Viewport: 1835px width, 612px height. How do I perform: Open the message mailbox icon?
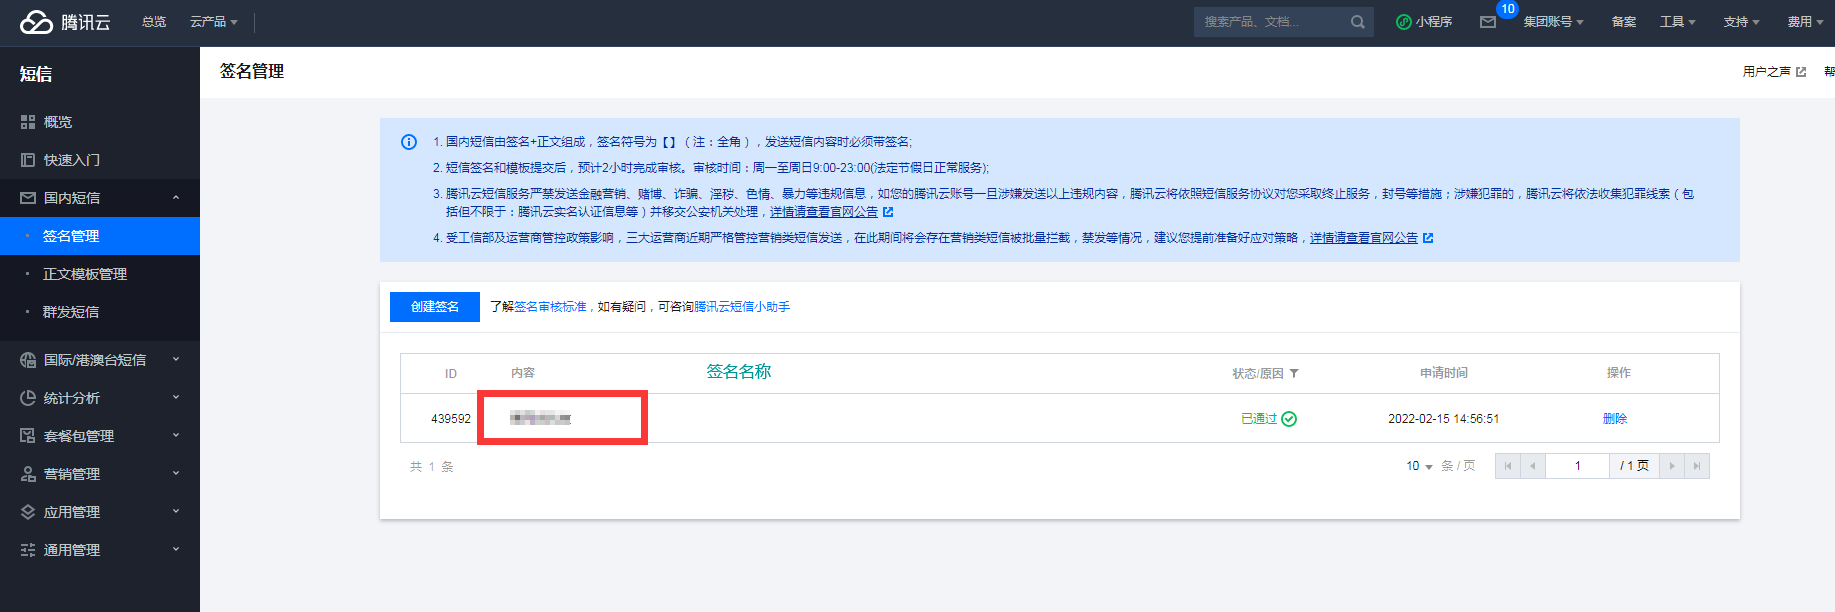point(1488,22)
